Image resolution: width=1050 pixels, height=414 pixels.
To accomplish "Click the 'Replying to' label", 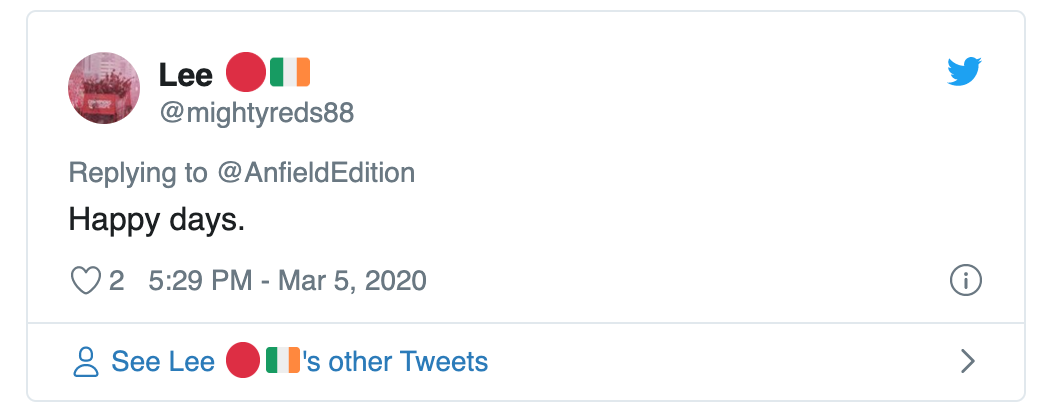I will (138, 172).
